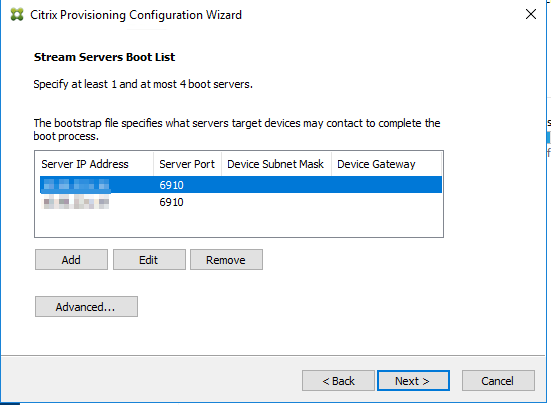Click the Device Gateway column header
The height and width of the screenshot is (405, 551).
pyautogui.click(x=386, y=164)
